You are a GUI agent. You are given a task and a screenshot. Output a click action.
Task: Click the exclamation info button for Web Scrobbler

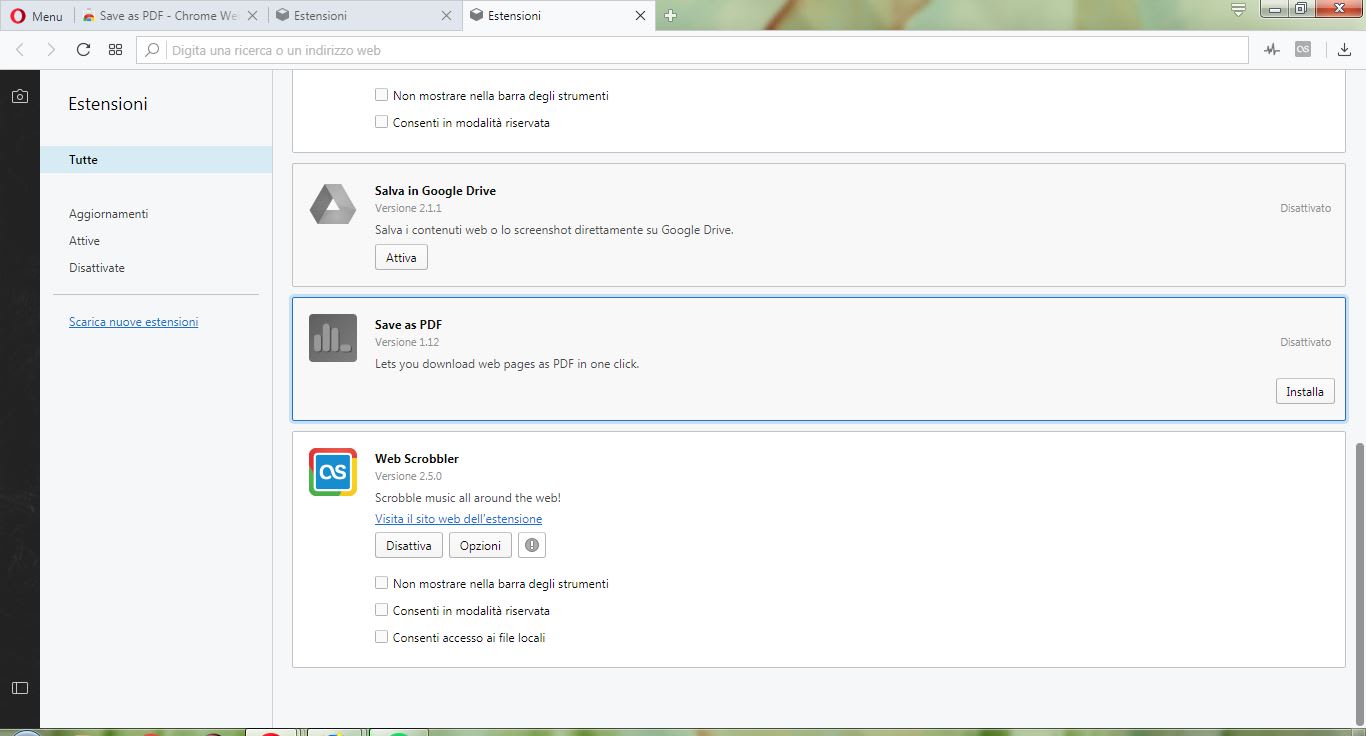pos(532,545)
